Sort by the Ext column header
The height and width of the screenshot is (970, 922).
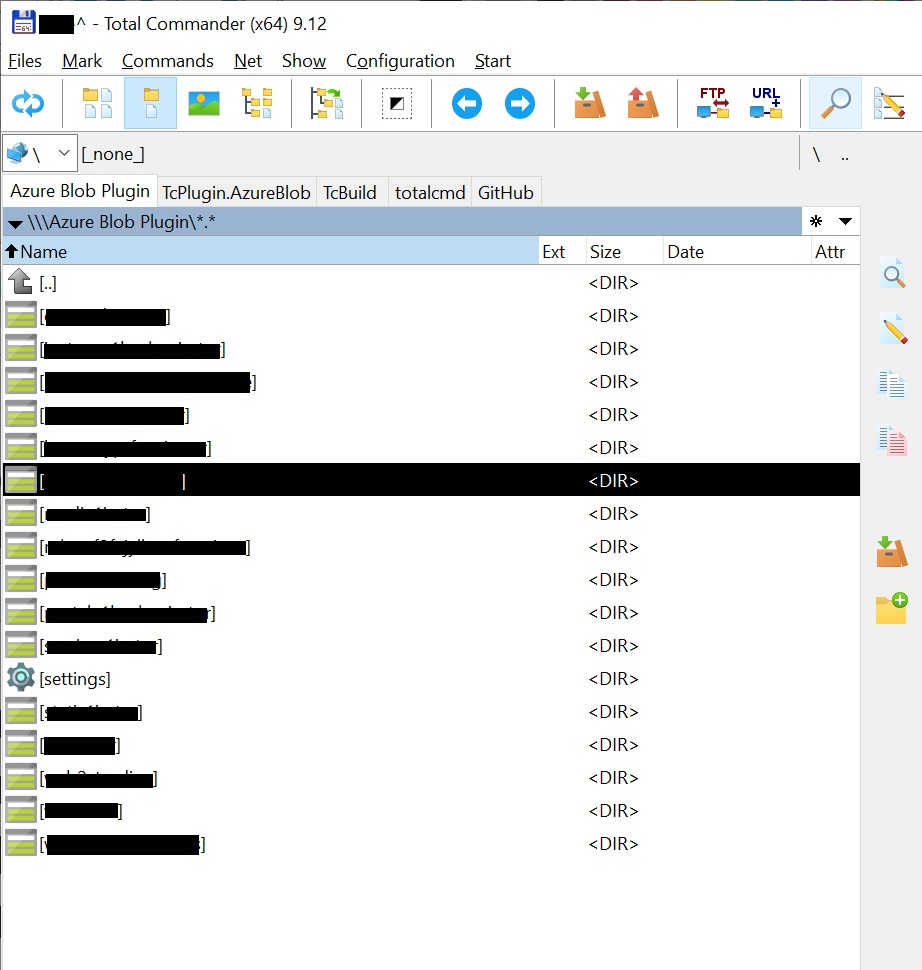[562, 252]
